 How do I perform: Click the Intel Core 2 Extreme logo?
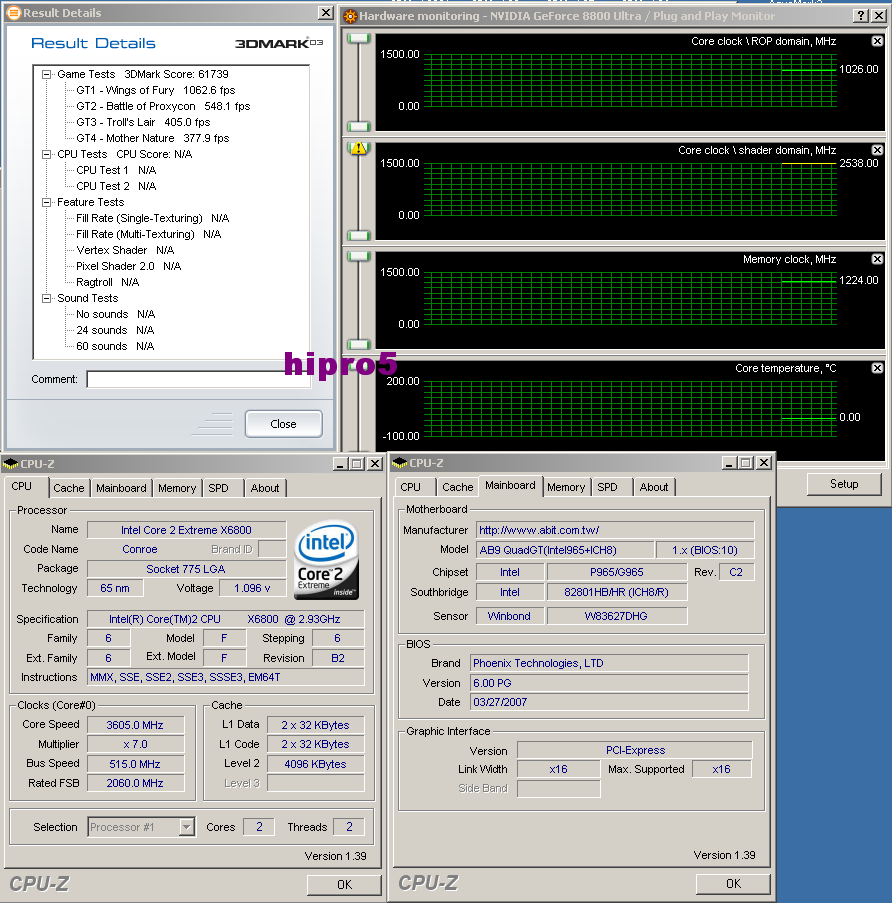tap(325, 560)
